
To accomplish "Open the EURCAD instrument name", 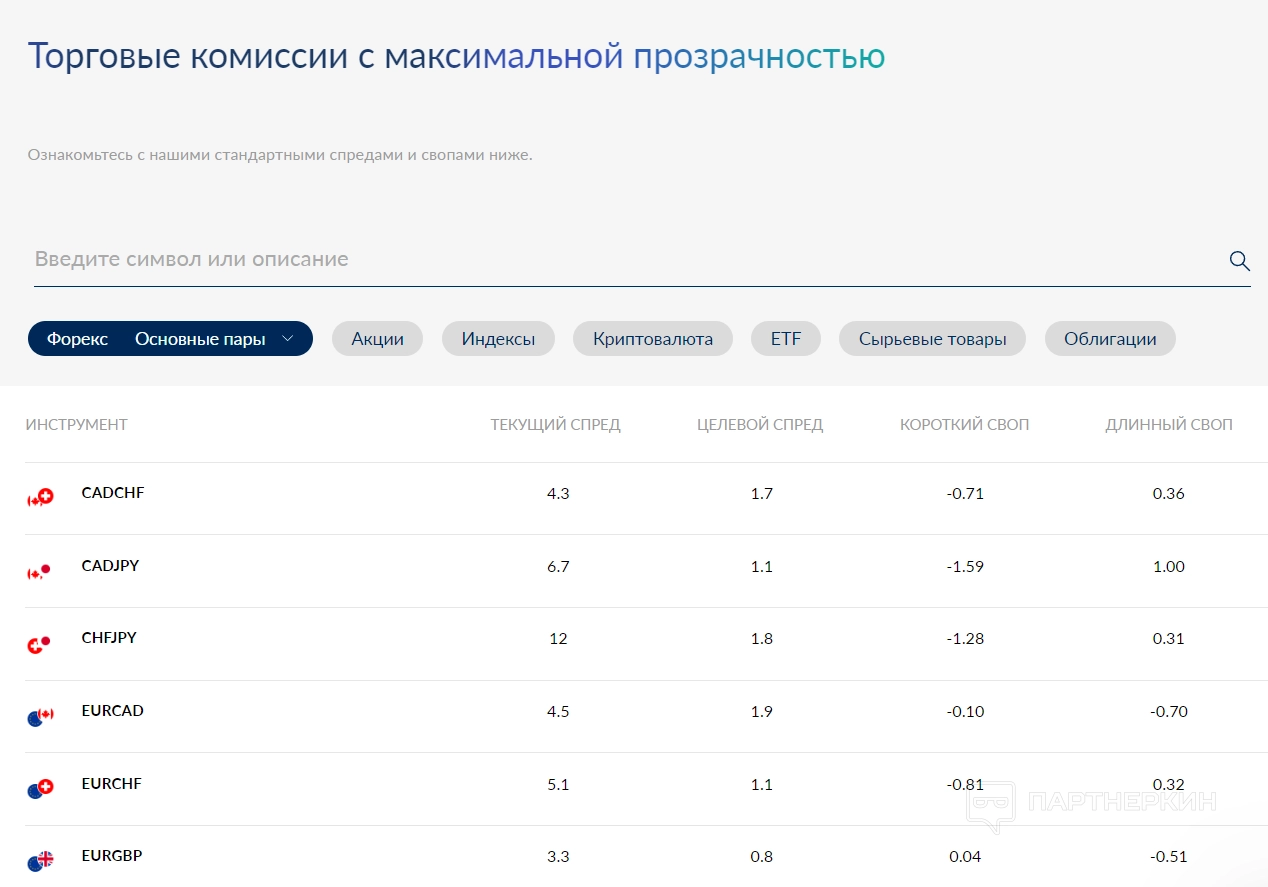I will point(112,711).
